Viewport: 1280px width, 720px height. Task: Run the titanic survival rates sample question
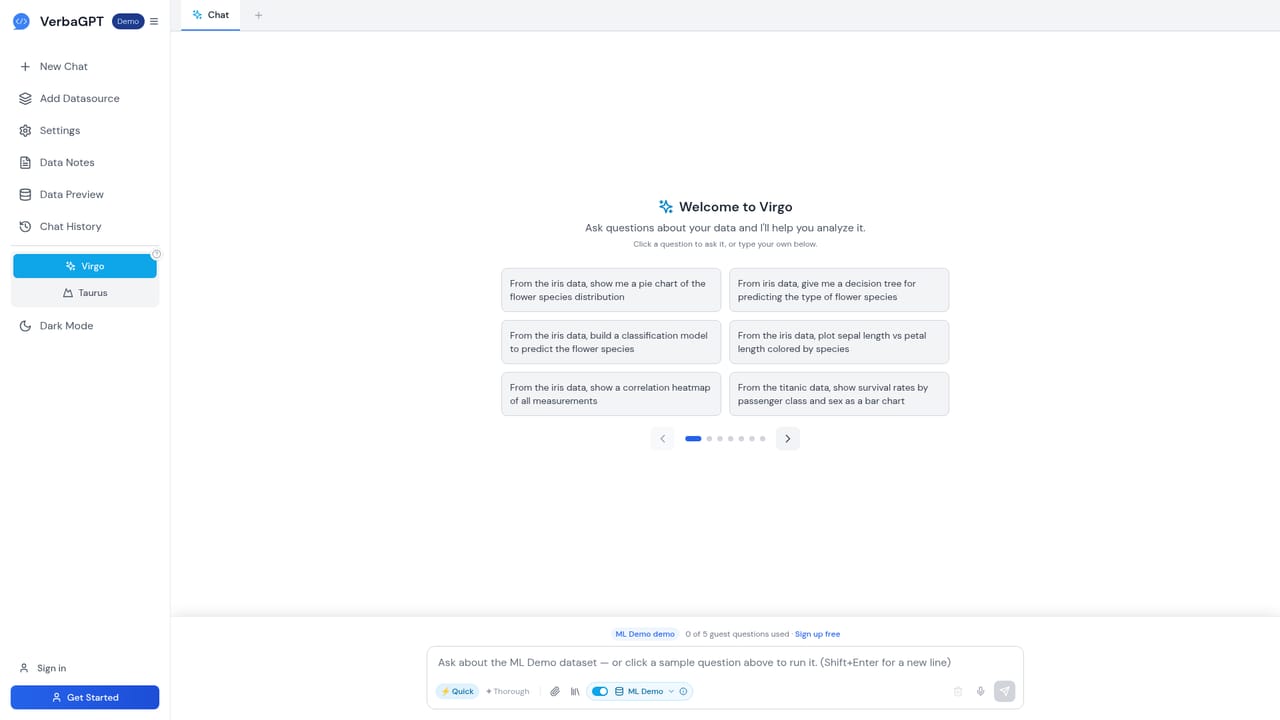tap(839, 394)
